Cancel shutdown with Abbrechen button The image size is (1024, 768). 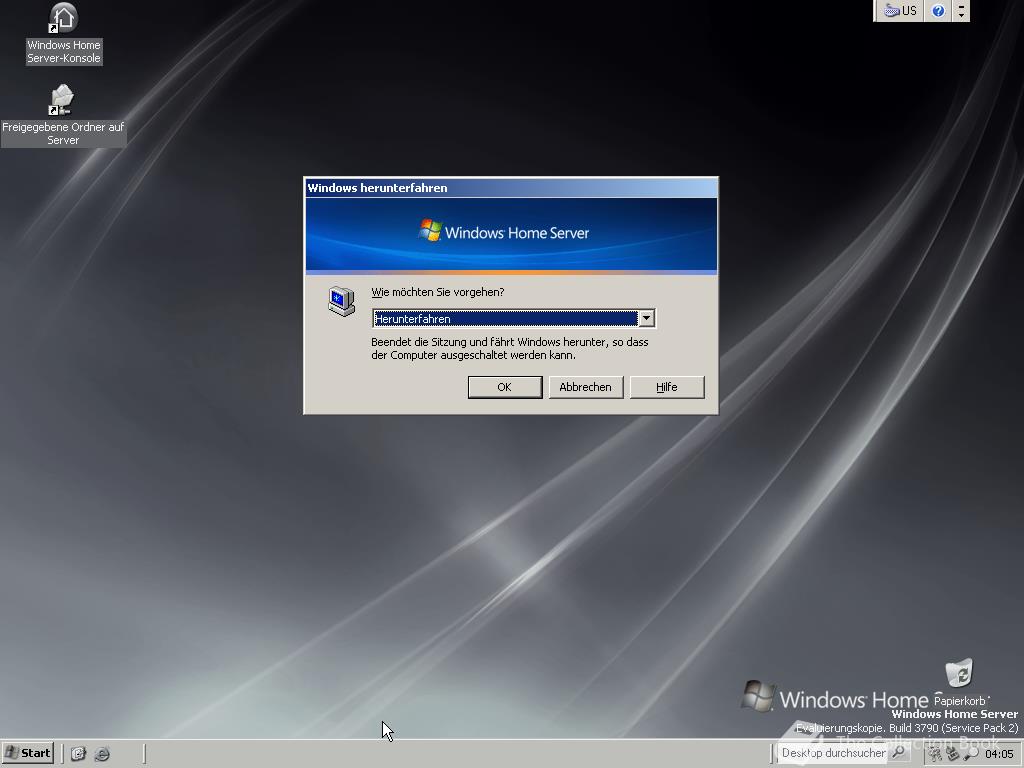[586, 387]
